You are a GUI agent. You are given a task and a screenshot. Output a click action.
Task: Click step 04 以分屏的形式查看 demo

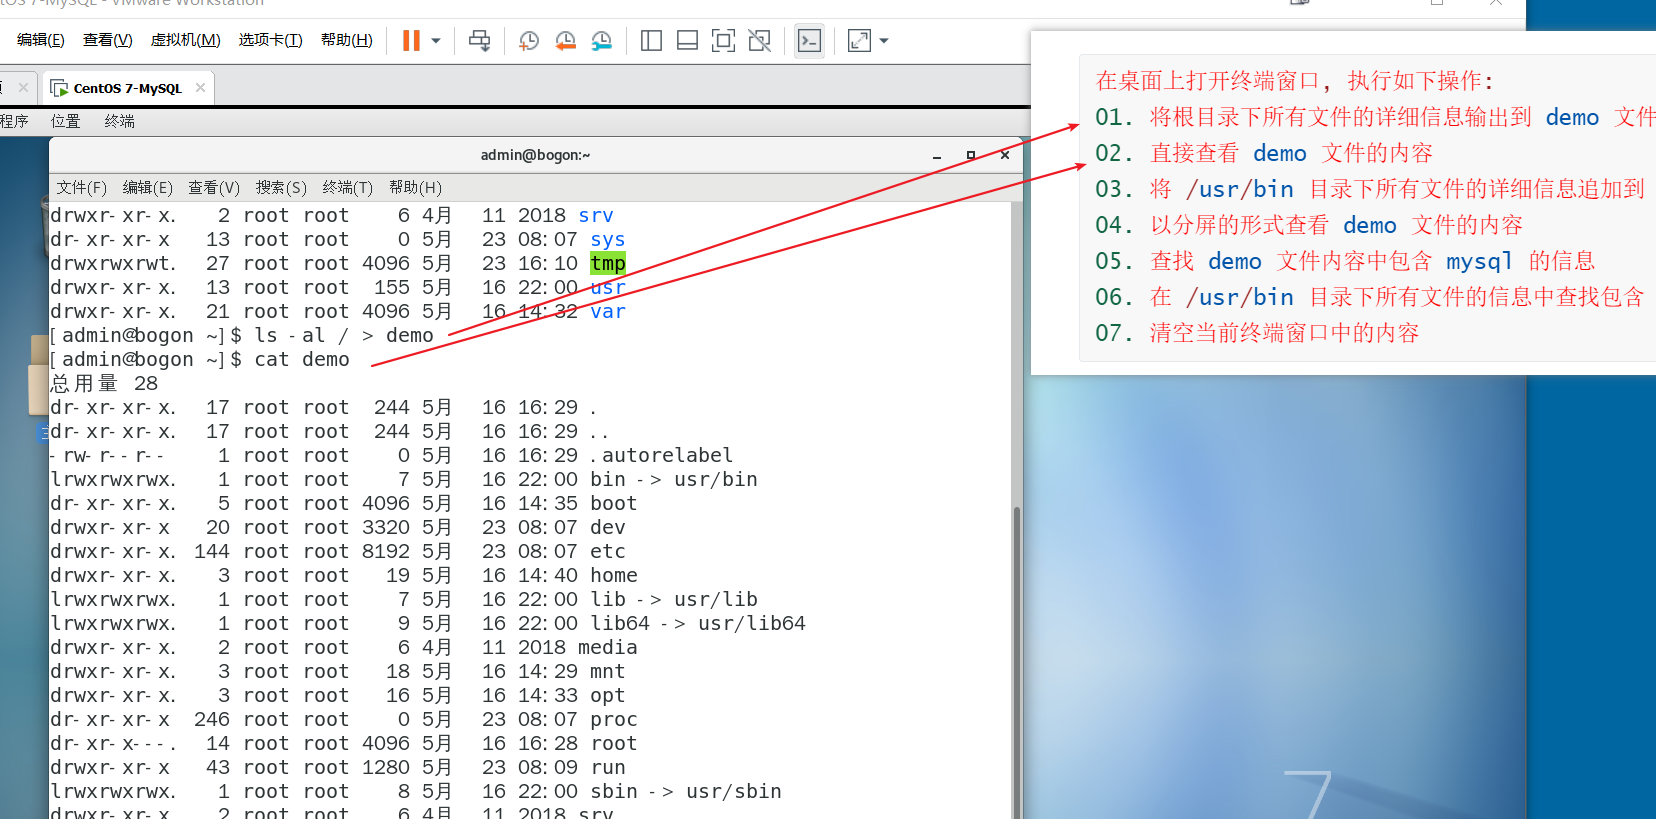[x=1309, y=225]
